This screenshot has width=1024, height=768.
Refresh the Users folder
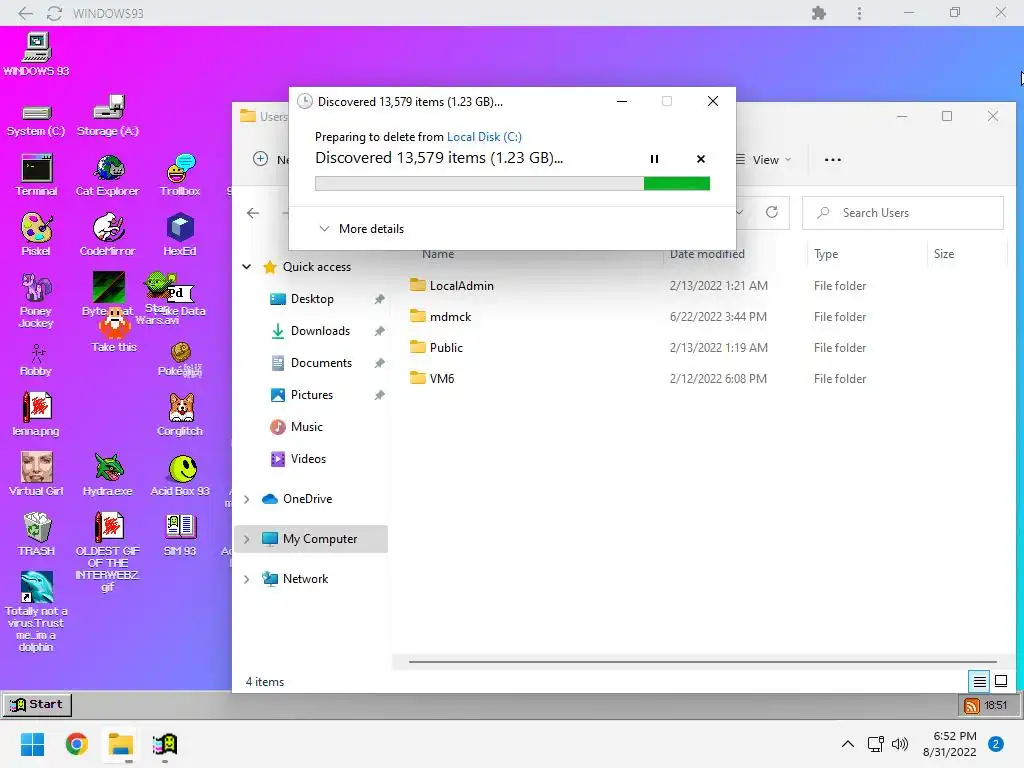(x=772, y=212)
